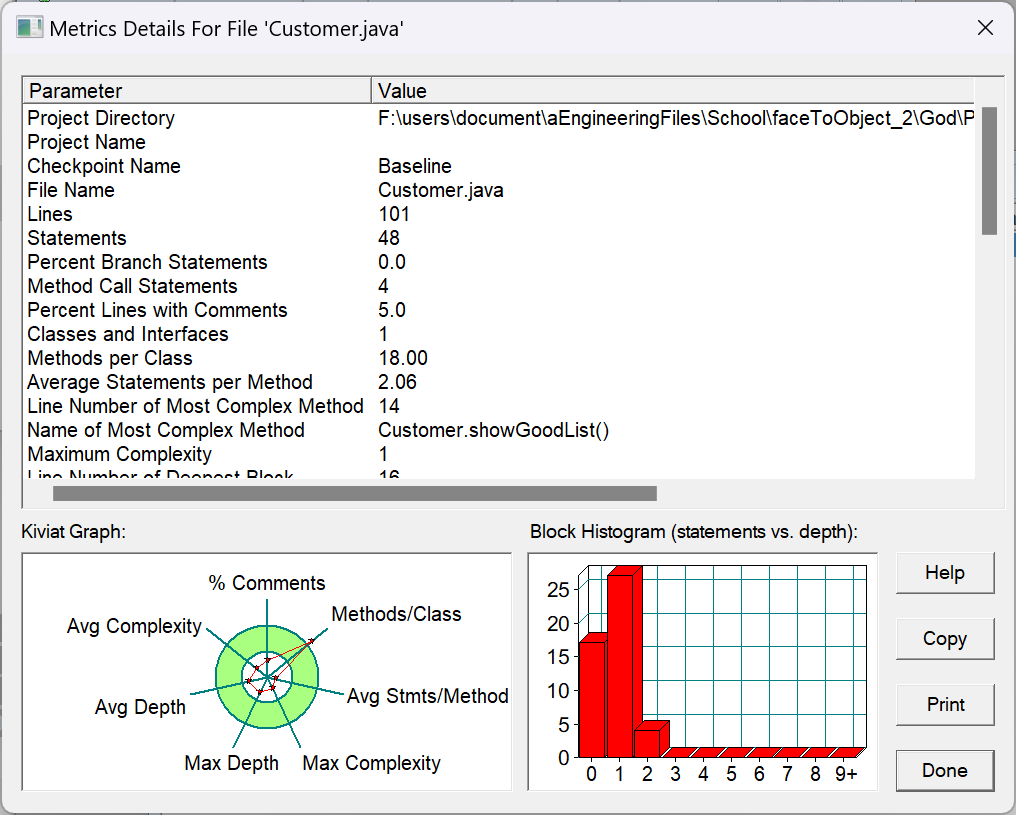Click the Parameter column header
The width and height of the screenshot is (1016, 815).
(197, 91)
